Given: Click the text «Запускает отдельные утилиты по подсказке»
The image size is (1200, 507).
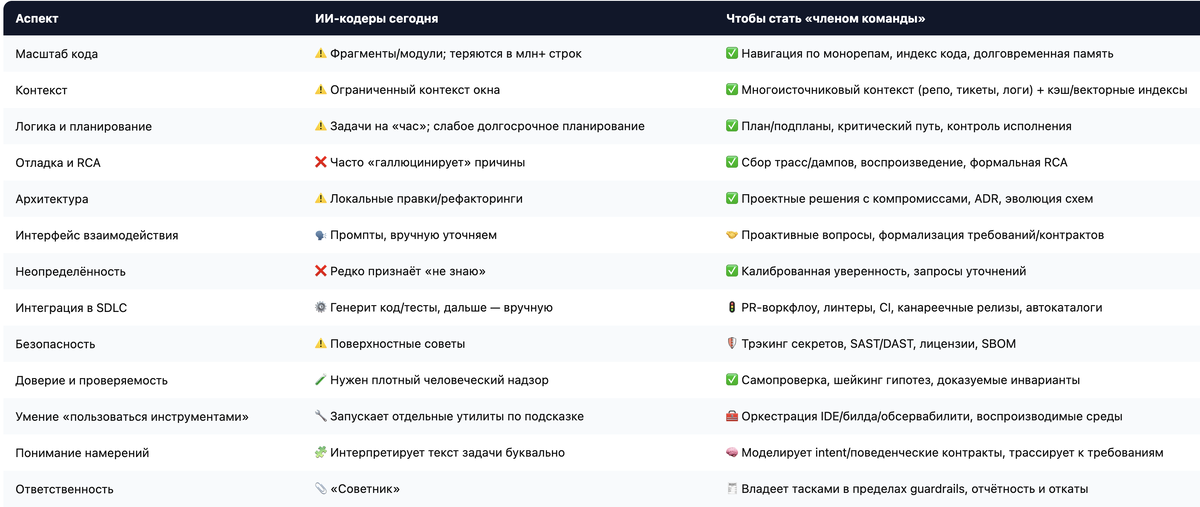Looking at the screenshot, I should (x=457, y=416).
